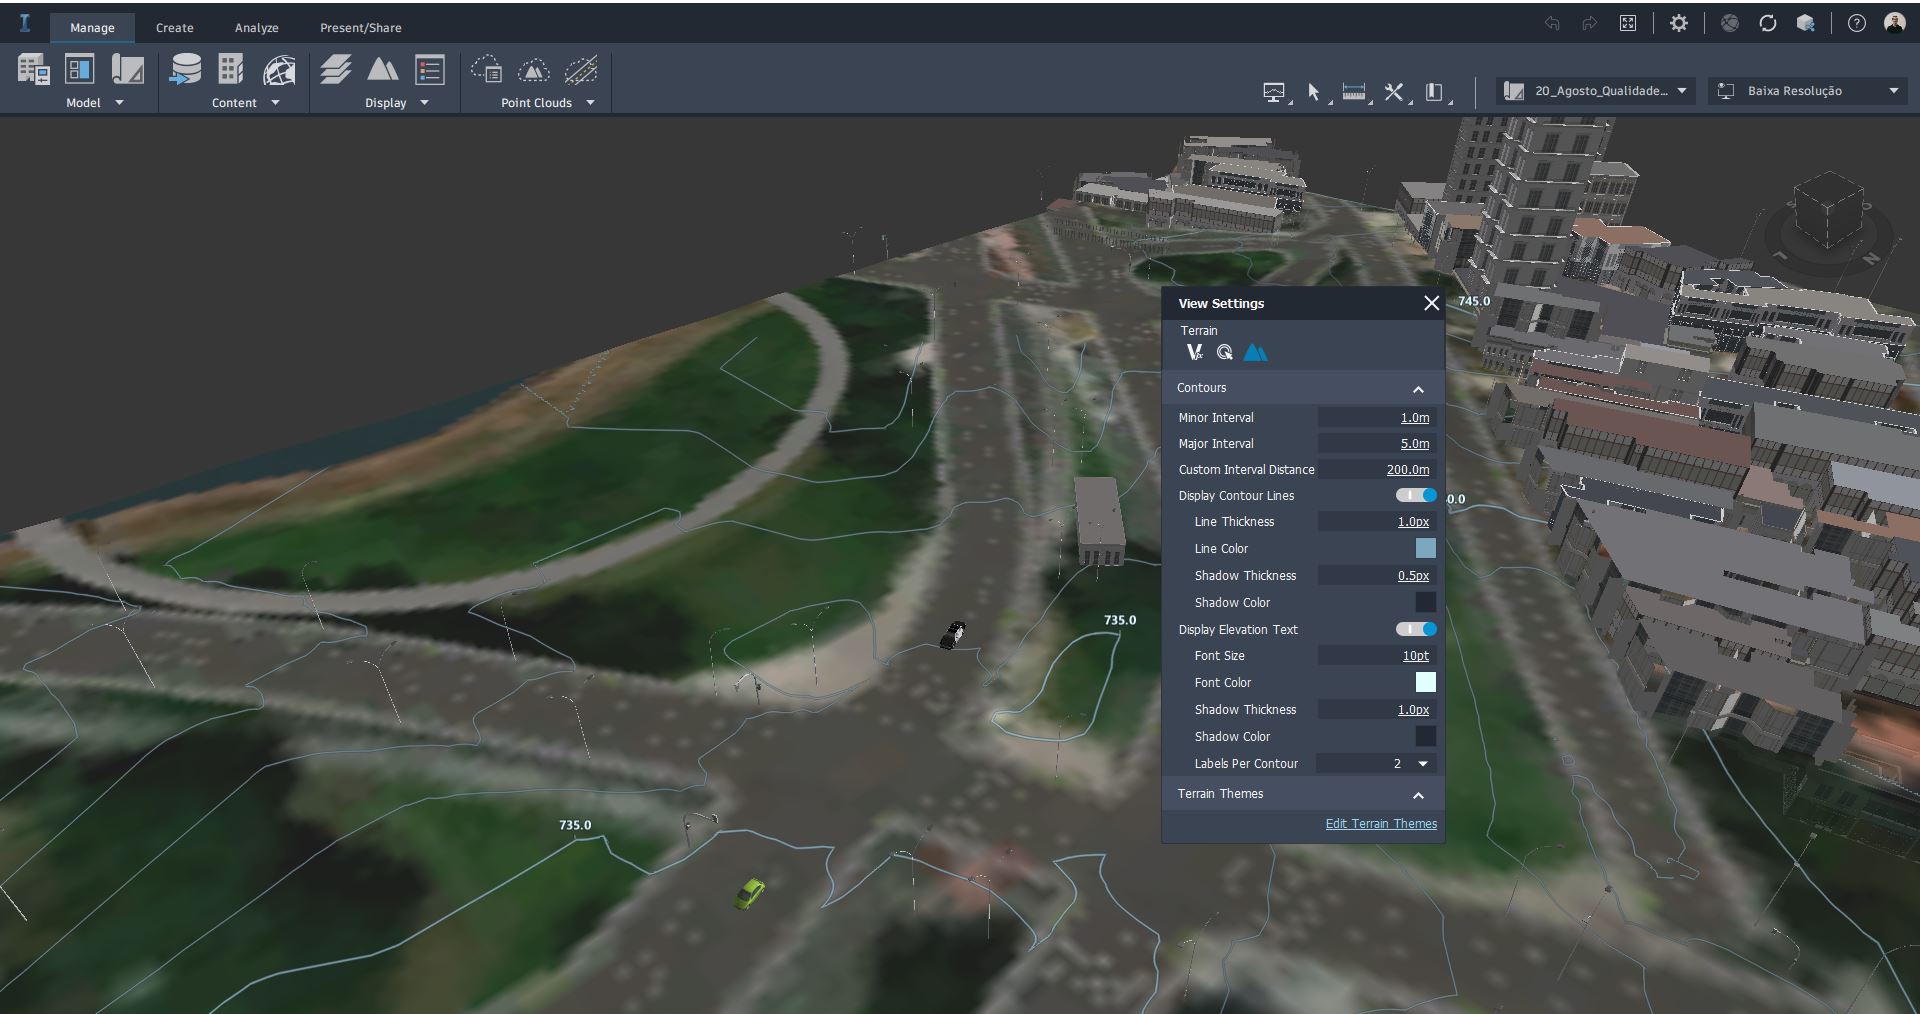This screenshot has height=1014, width=1920.
Task: Select the blue terrain icon in View Settings
Action: pyautogui.click(x=1255, y=352)
